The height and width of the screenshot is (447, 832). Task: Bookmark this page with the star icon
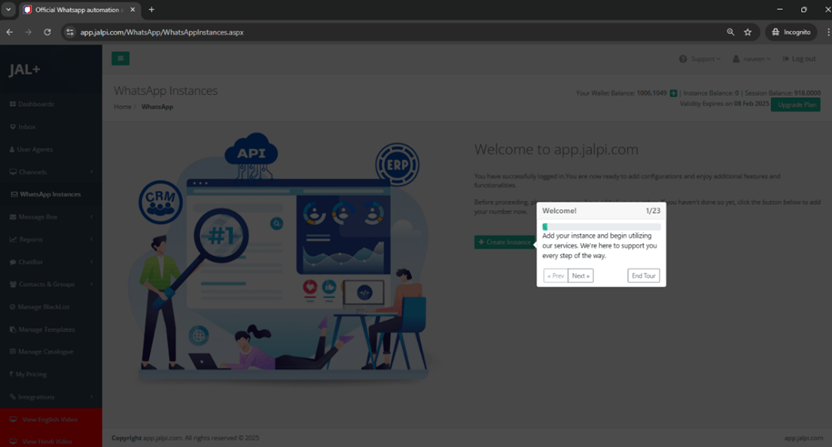pyautogui.click(x=748, y=32)
